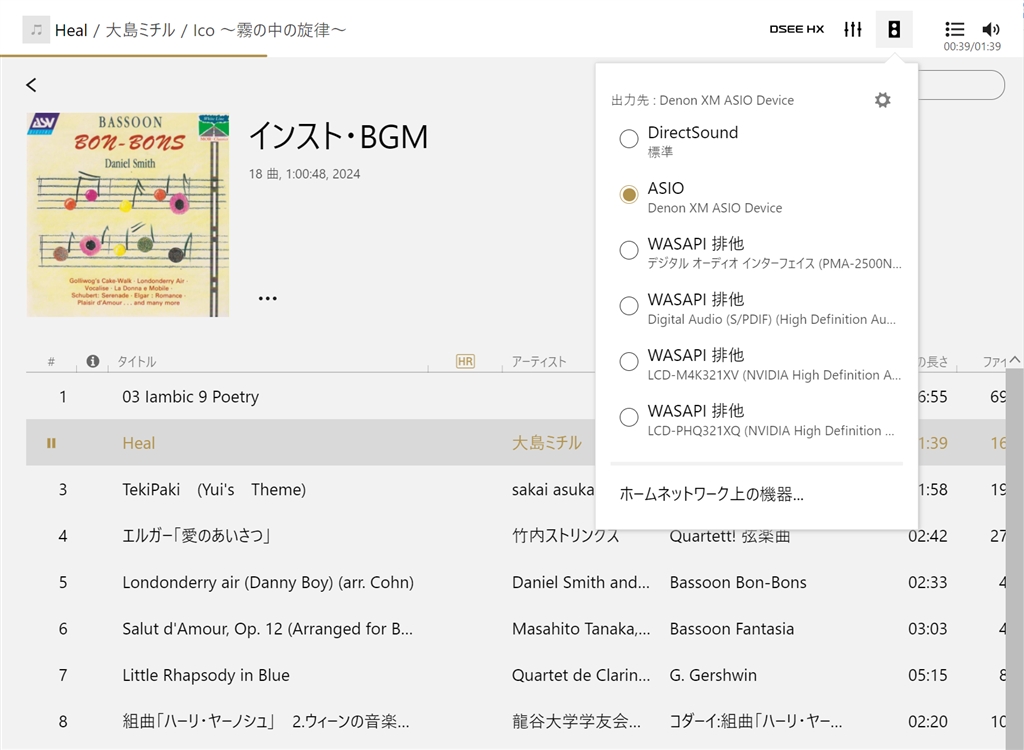The width and height of the screenshot is (1024, 750).
Task: Select track TekiPaki (Yui's Theme)
Action: point(214,489)
